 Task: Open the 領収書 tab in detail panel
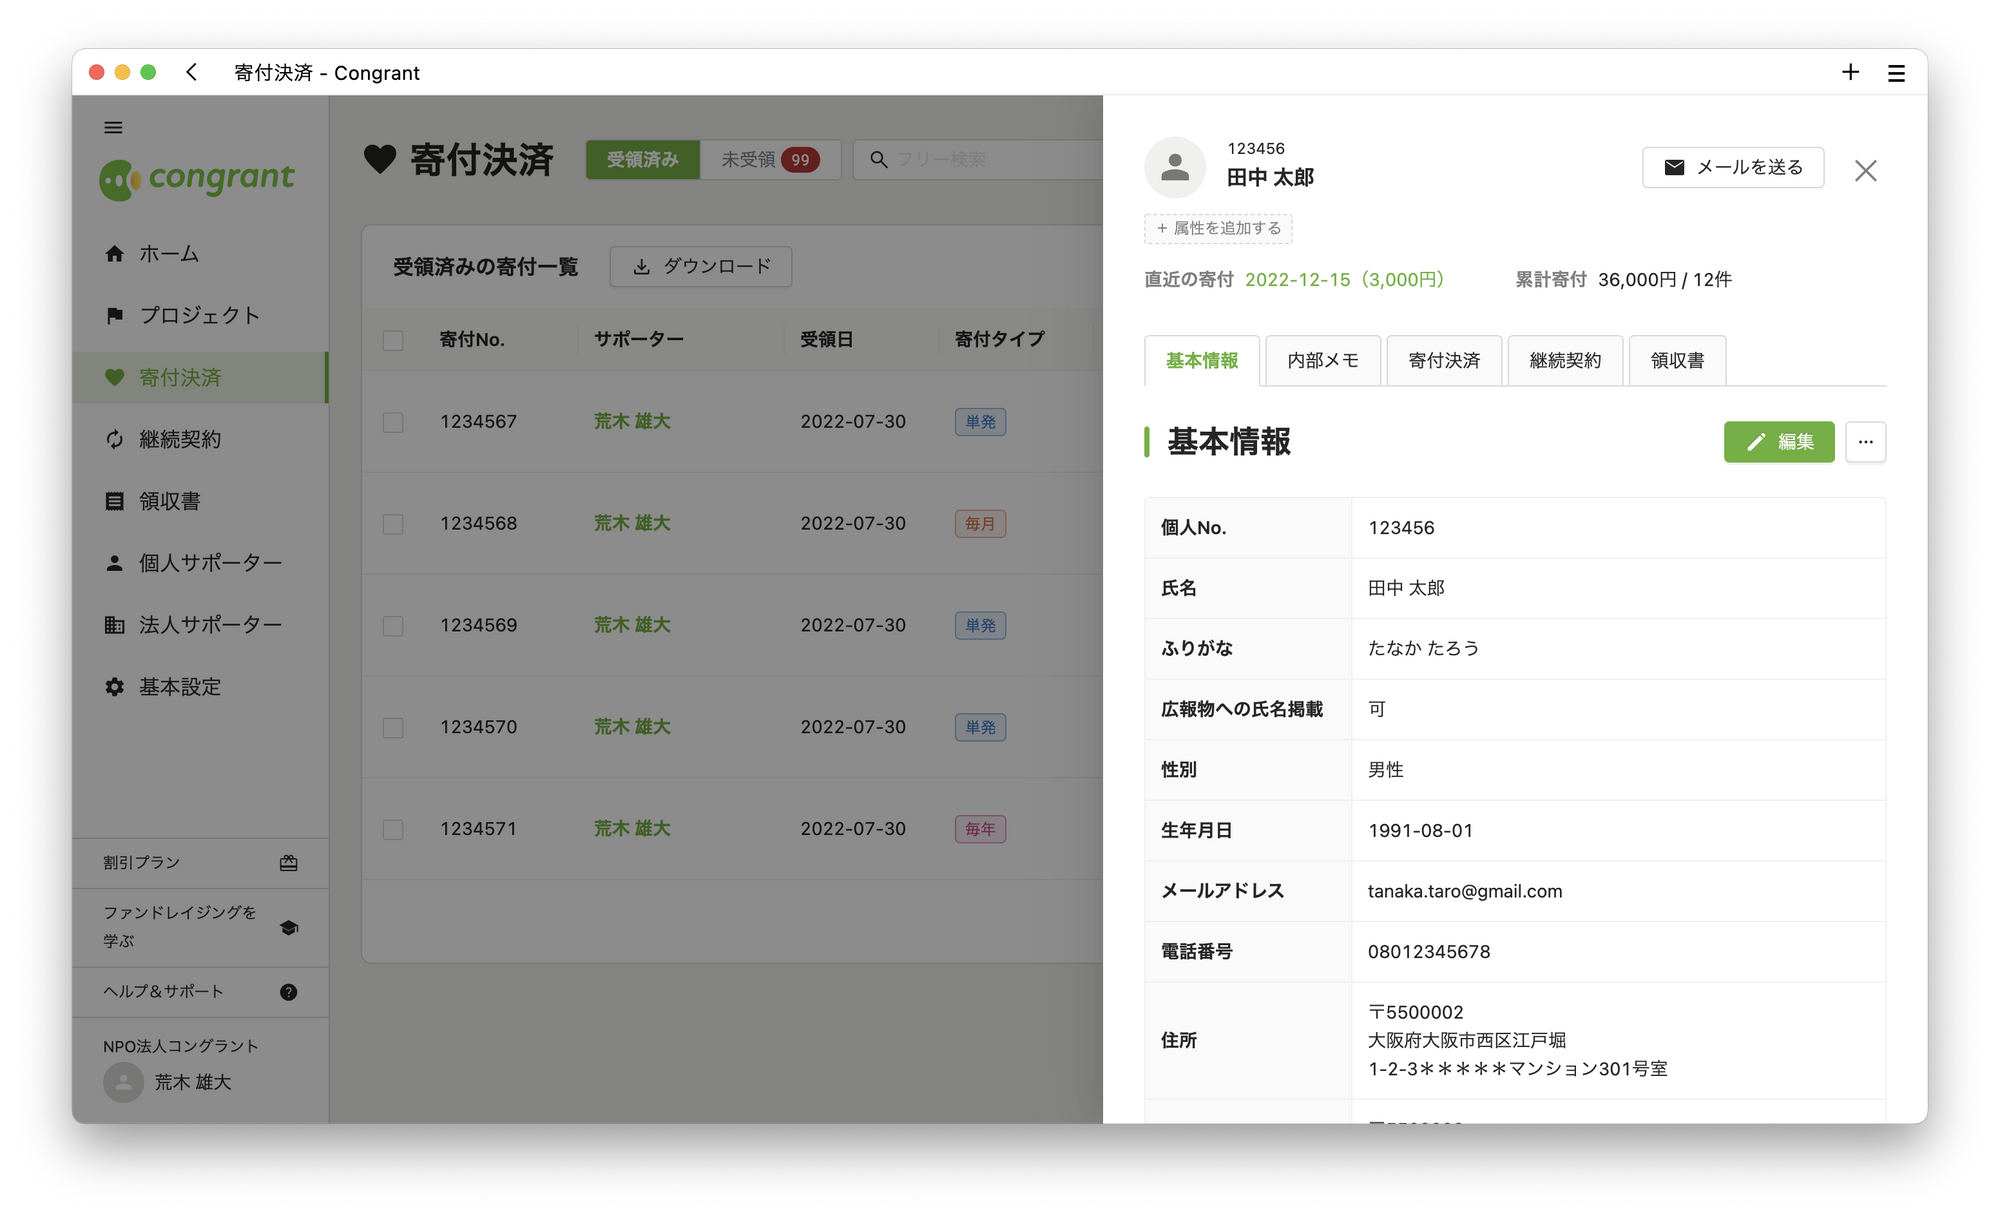point(1677,361)
